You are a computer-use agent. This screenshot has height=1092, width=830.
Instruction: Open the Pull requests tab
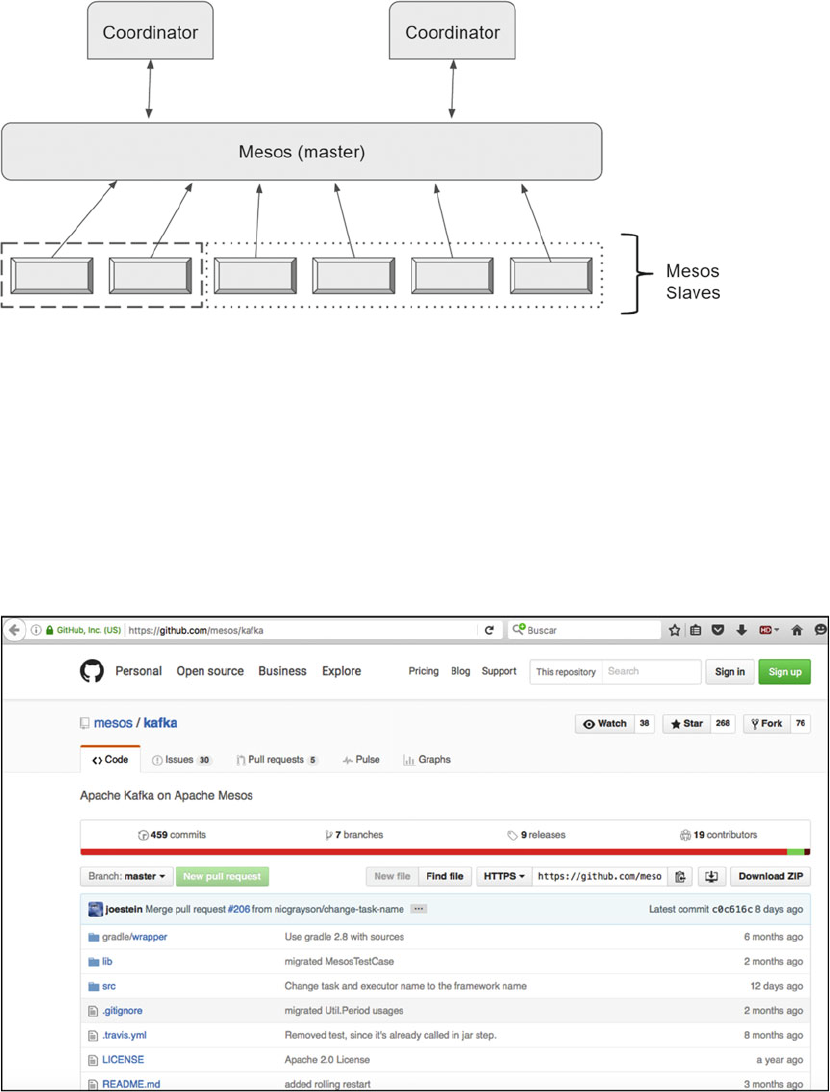(x=276, y=760)
